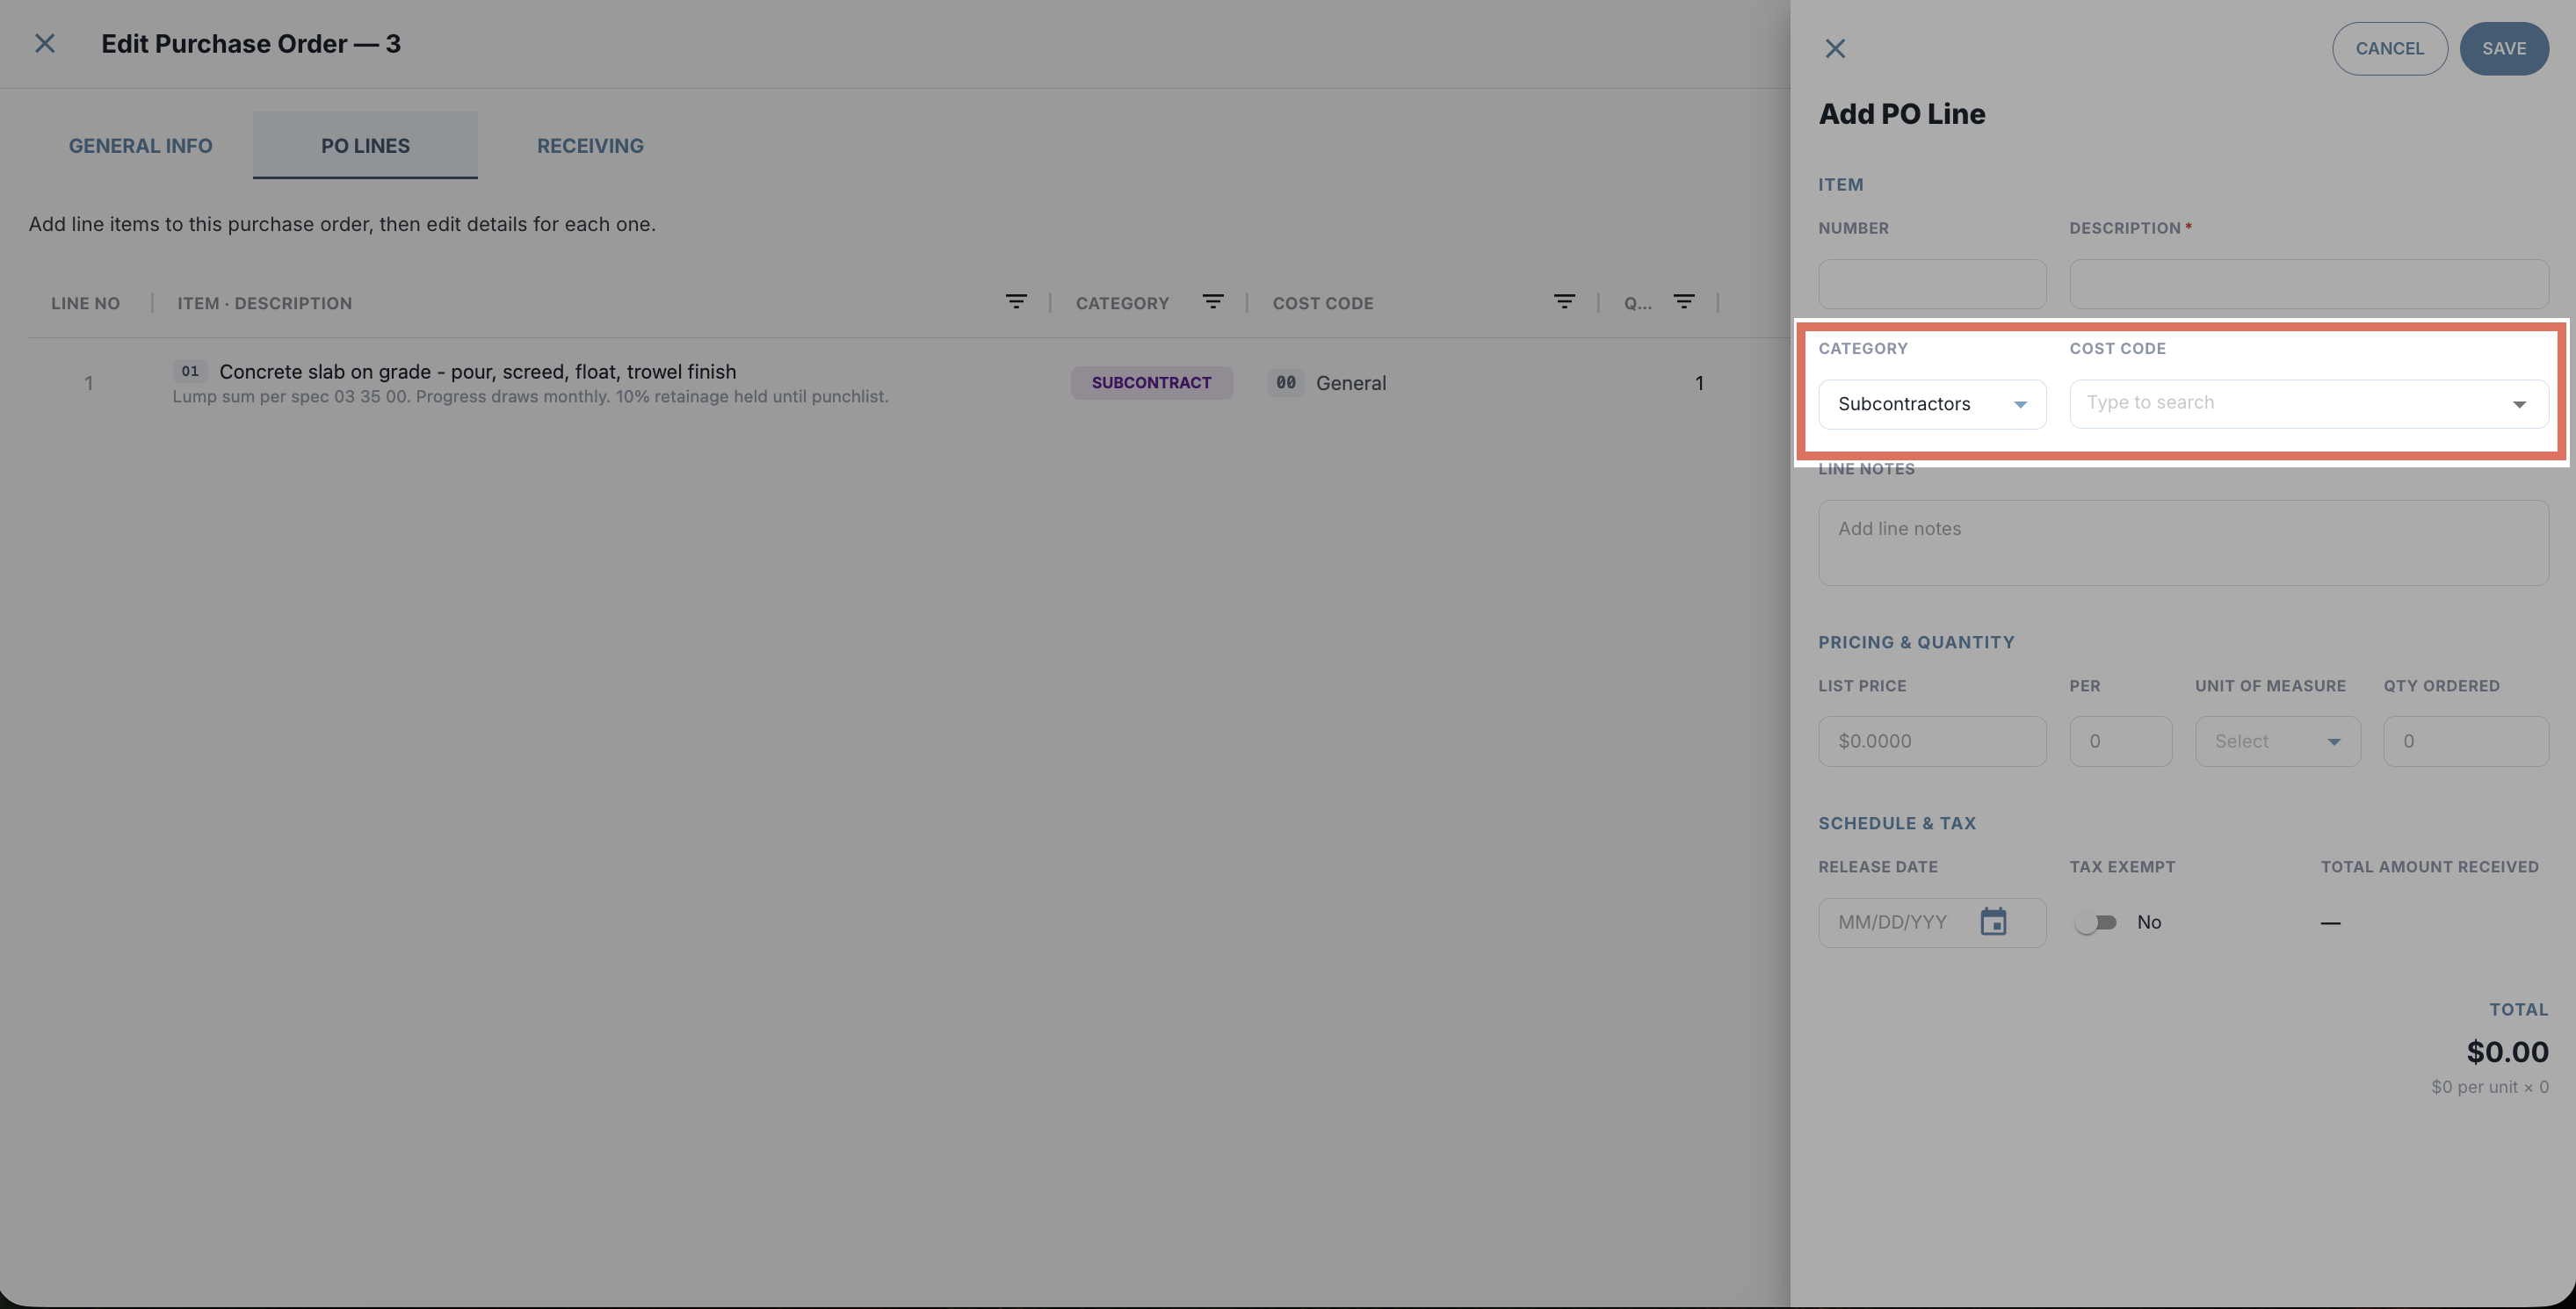Cancel adding the PO line
The image size is (2576, 1309).
click(2389, 49)
